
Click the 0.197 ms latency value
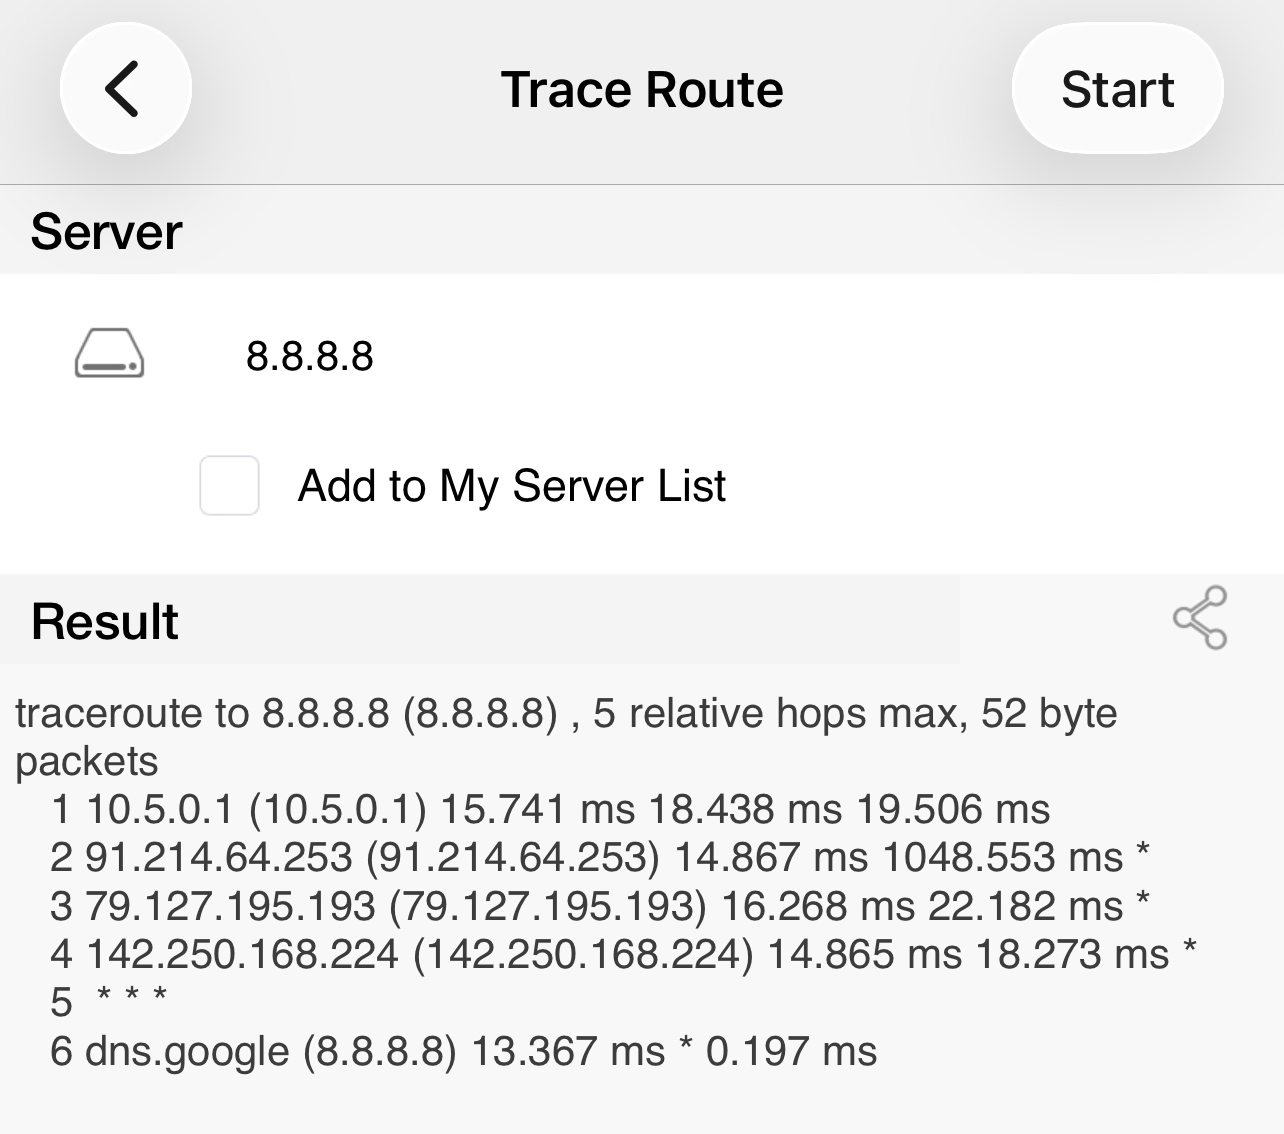791,1051
